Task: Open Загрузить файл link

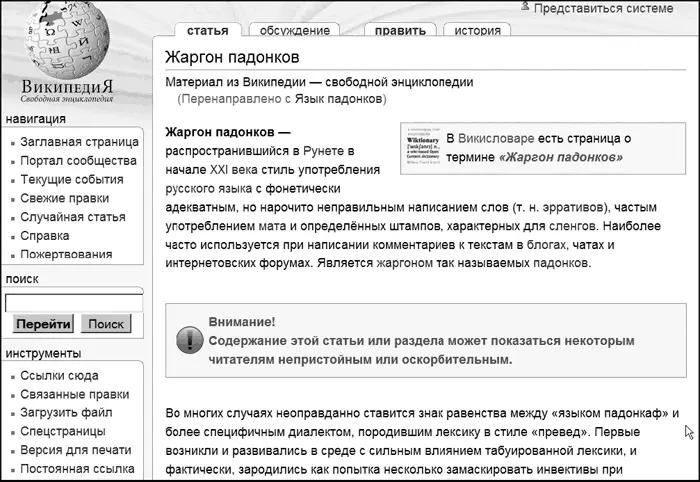Action: pyautogui.click(x=67, y=413)
